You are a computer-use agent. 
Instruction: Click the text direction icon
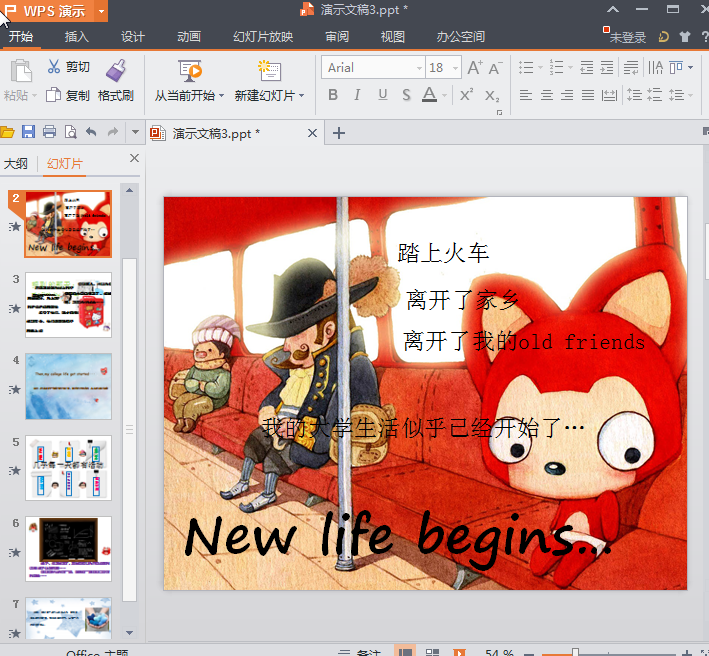tap(655, 68)
